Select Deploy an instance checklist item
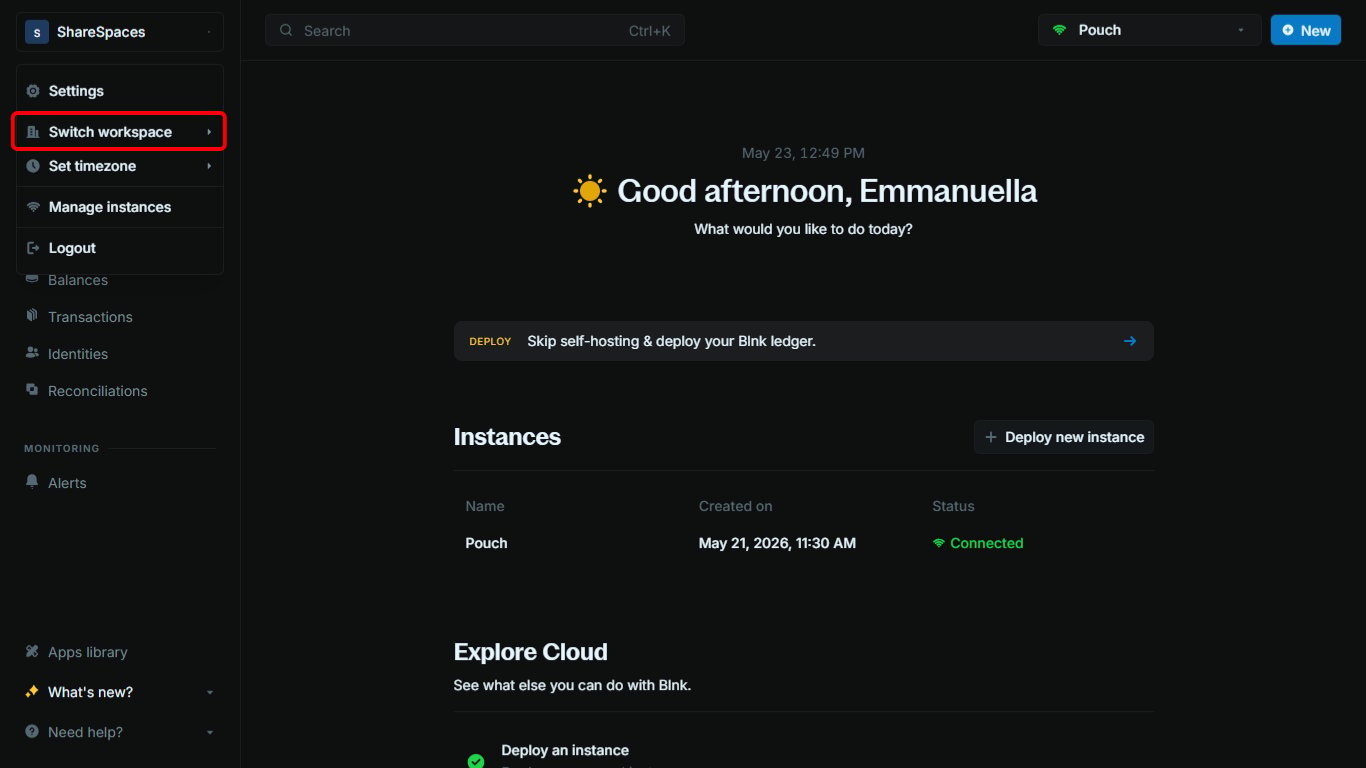Screen dimensions: 1366x768 (565, 750)
